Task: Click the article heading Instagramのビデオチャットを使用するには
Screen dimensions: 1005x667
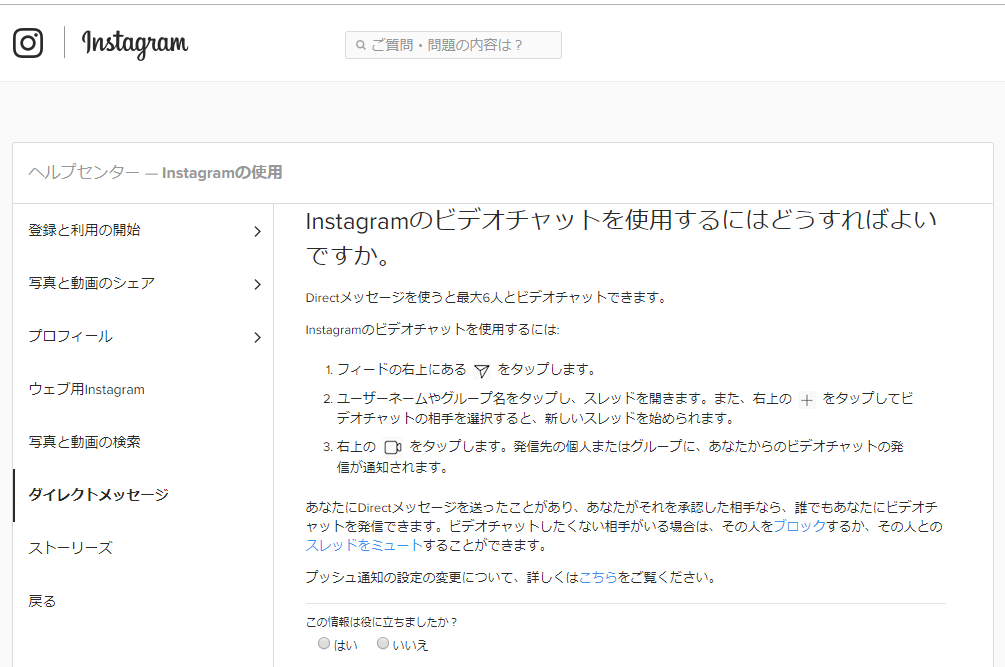Action: click(621, 238)
